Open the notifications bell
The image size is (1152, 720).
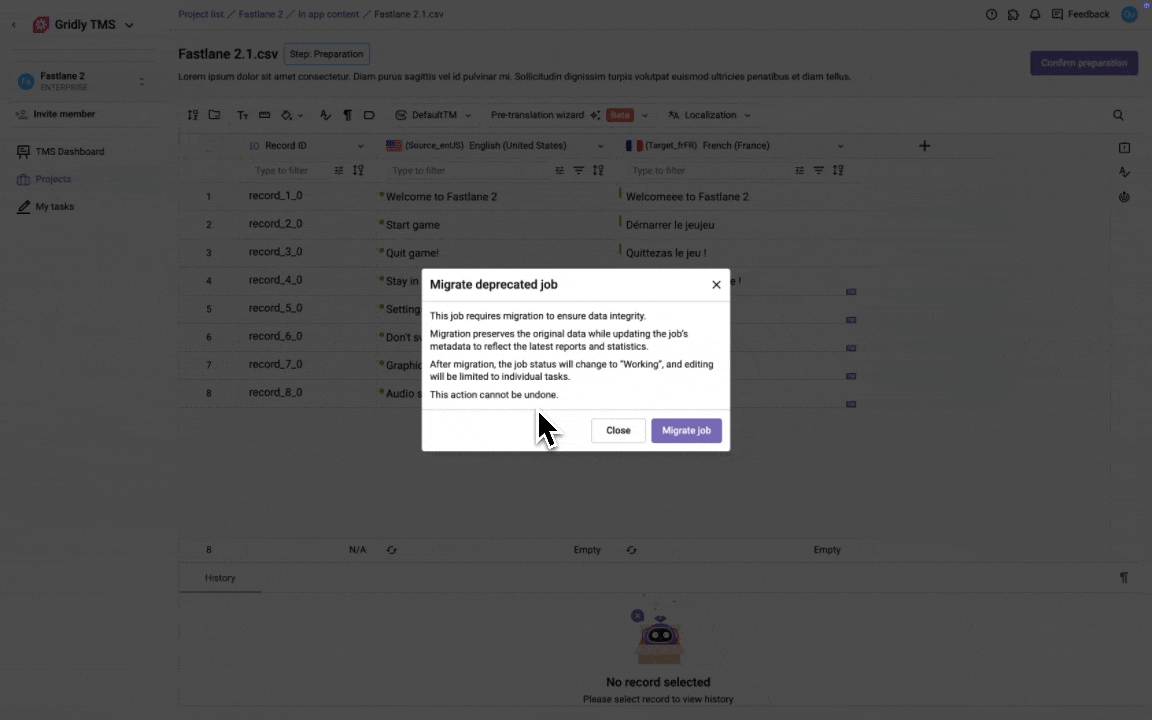(x=1035, y=15)
